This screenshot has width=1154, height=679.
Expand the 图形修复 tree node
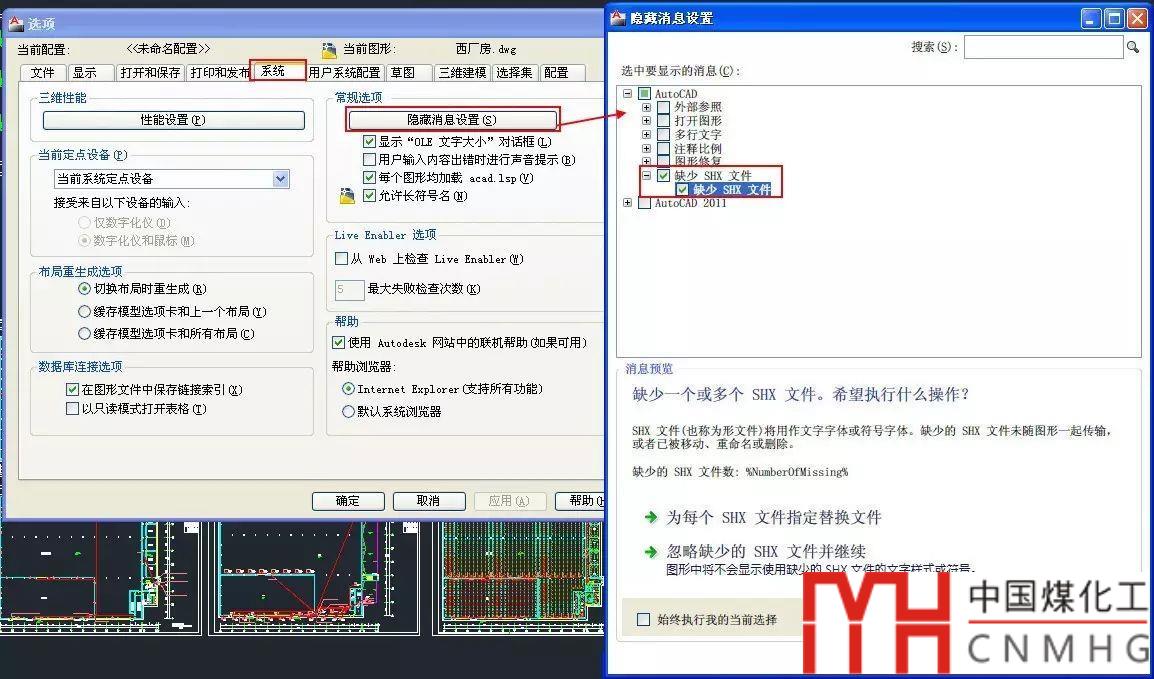coord(646,160)
